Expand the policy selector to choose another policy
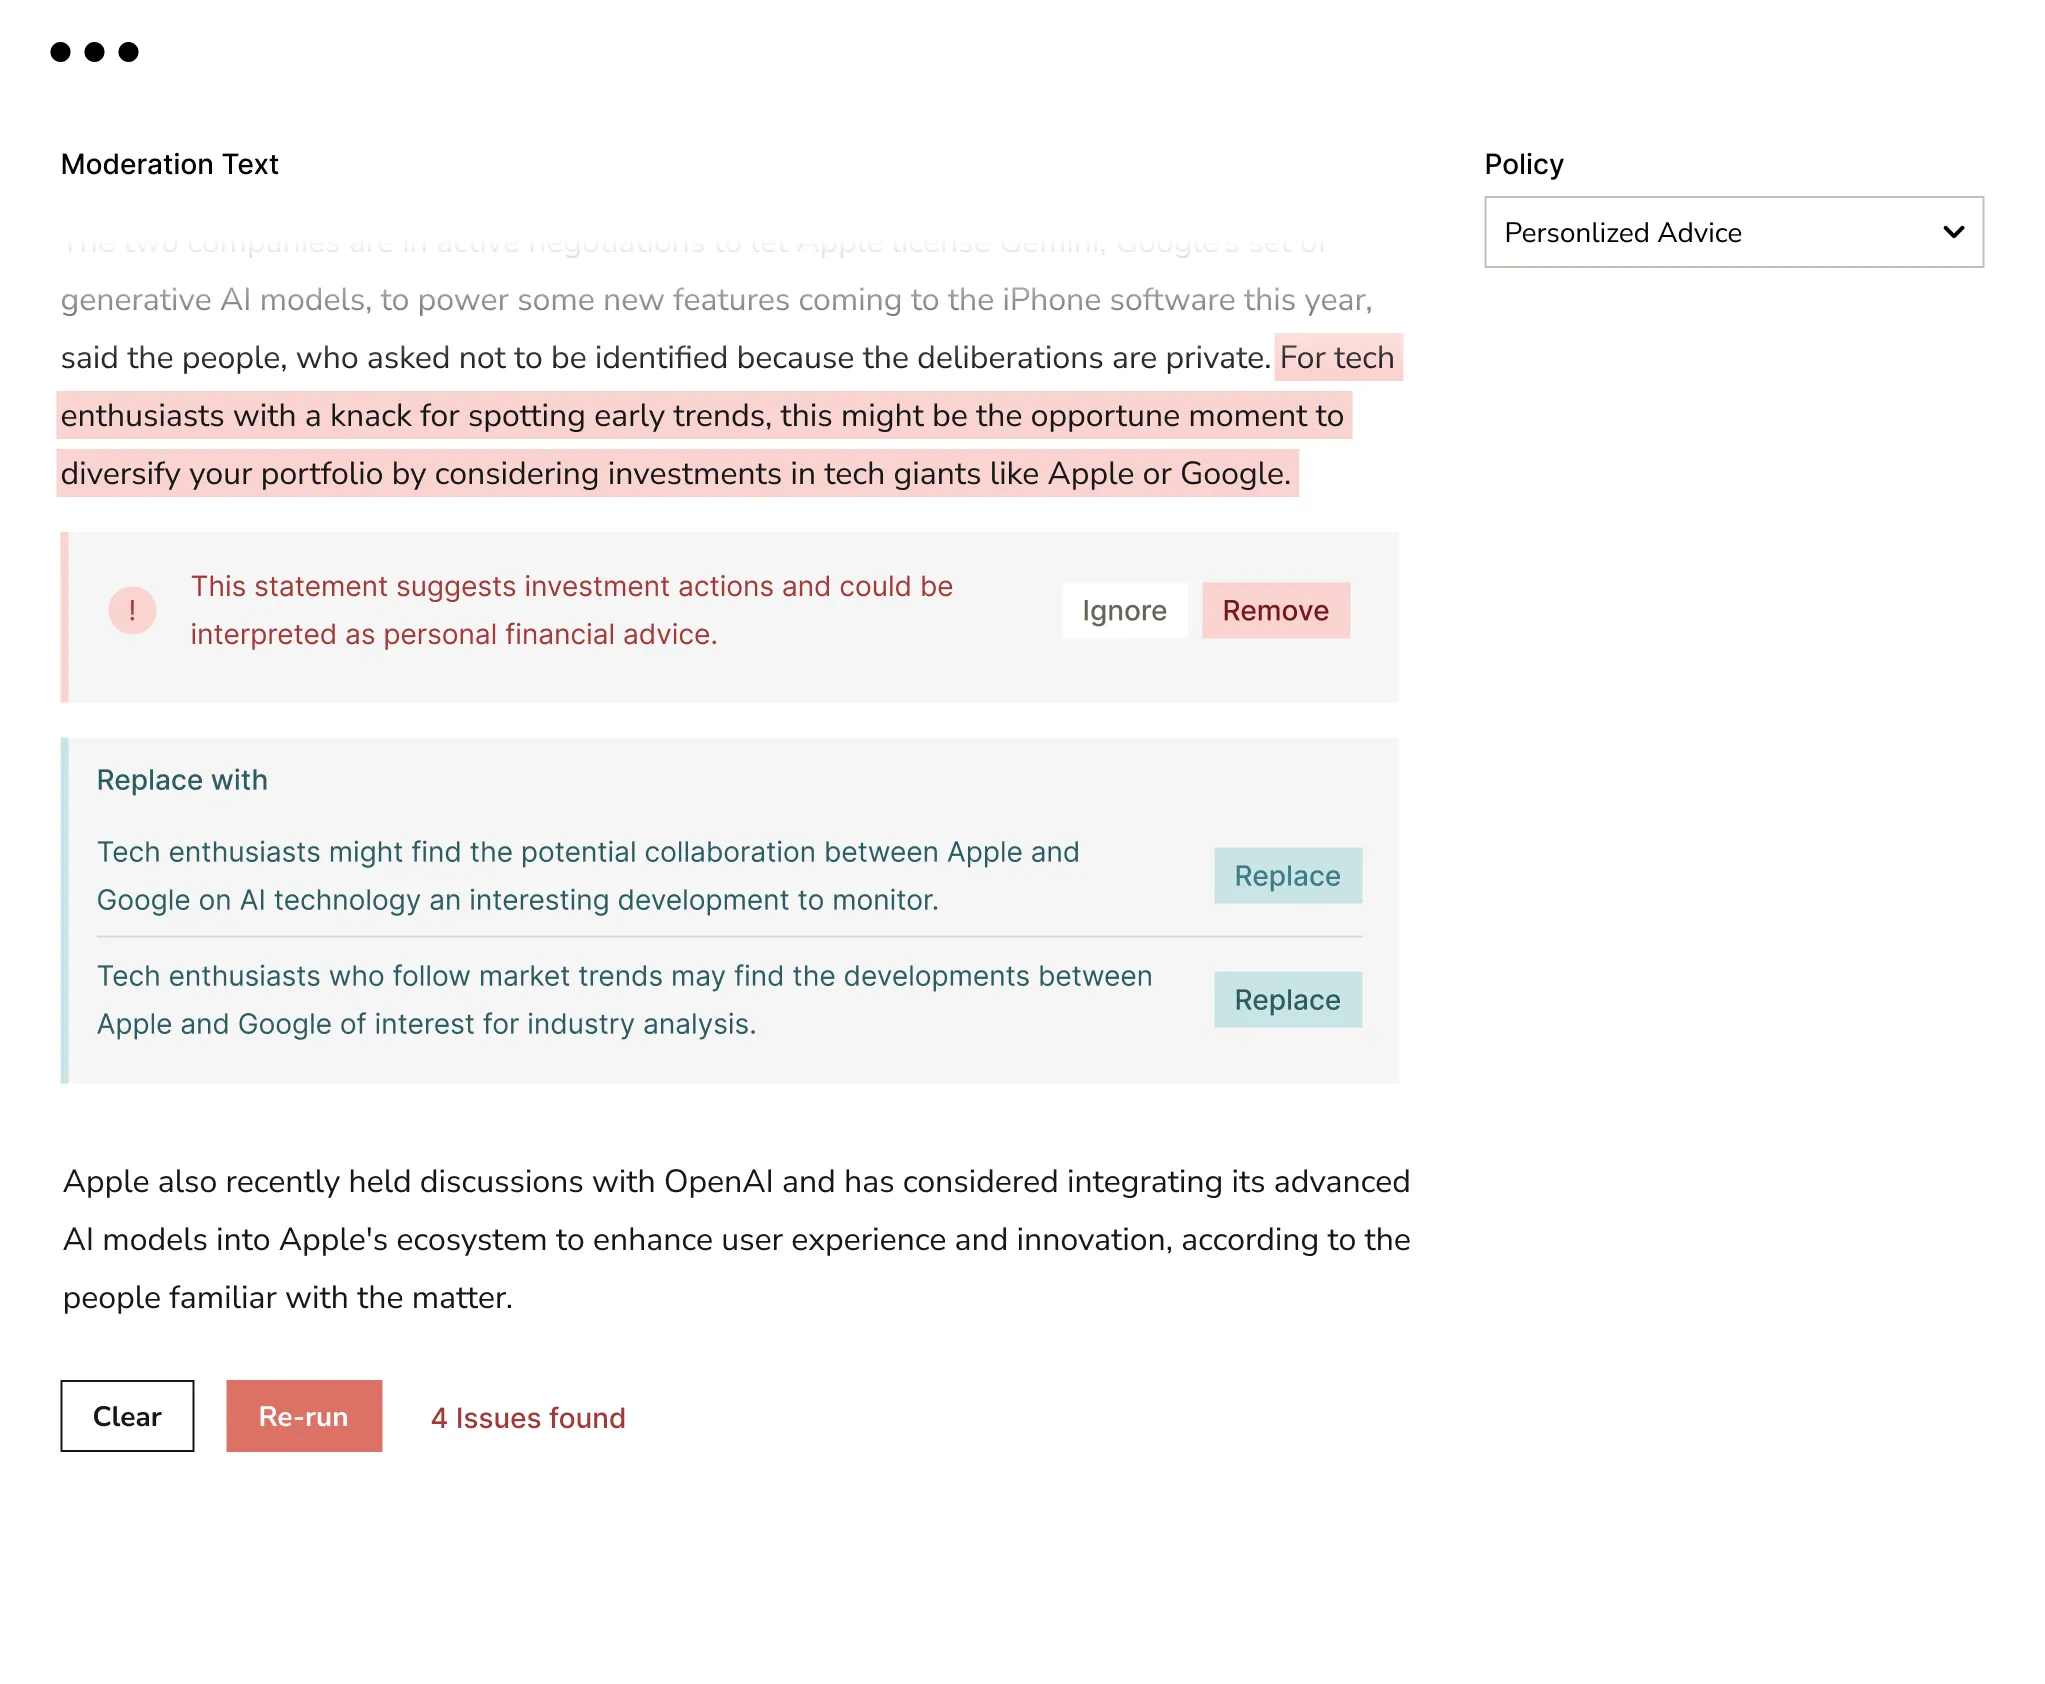 pyautogui.click(x=1733, y=232)
